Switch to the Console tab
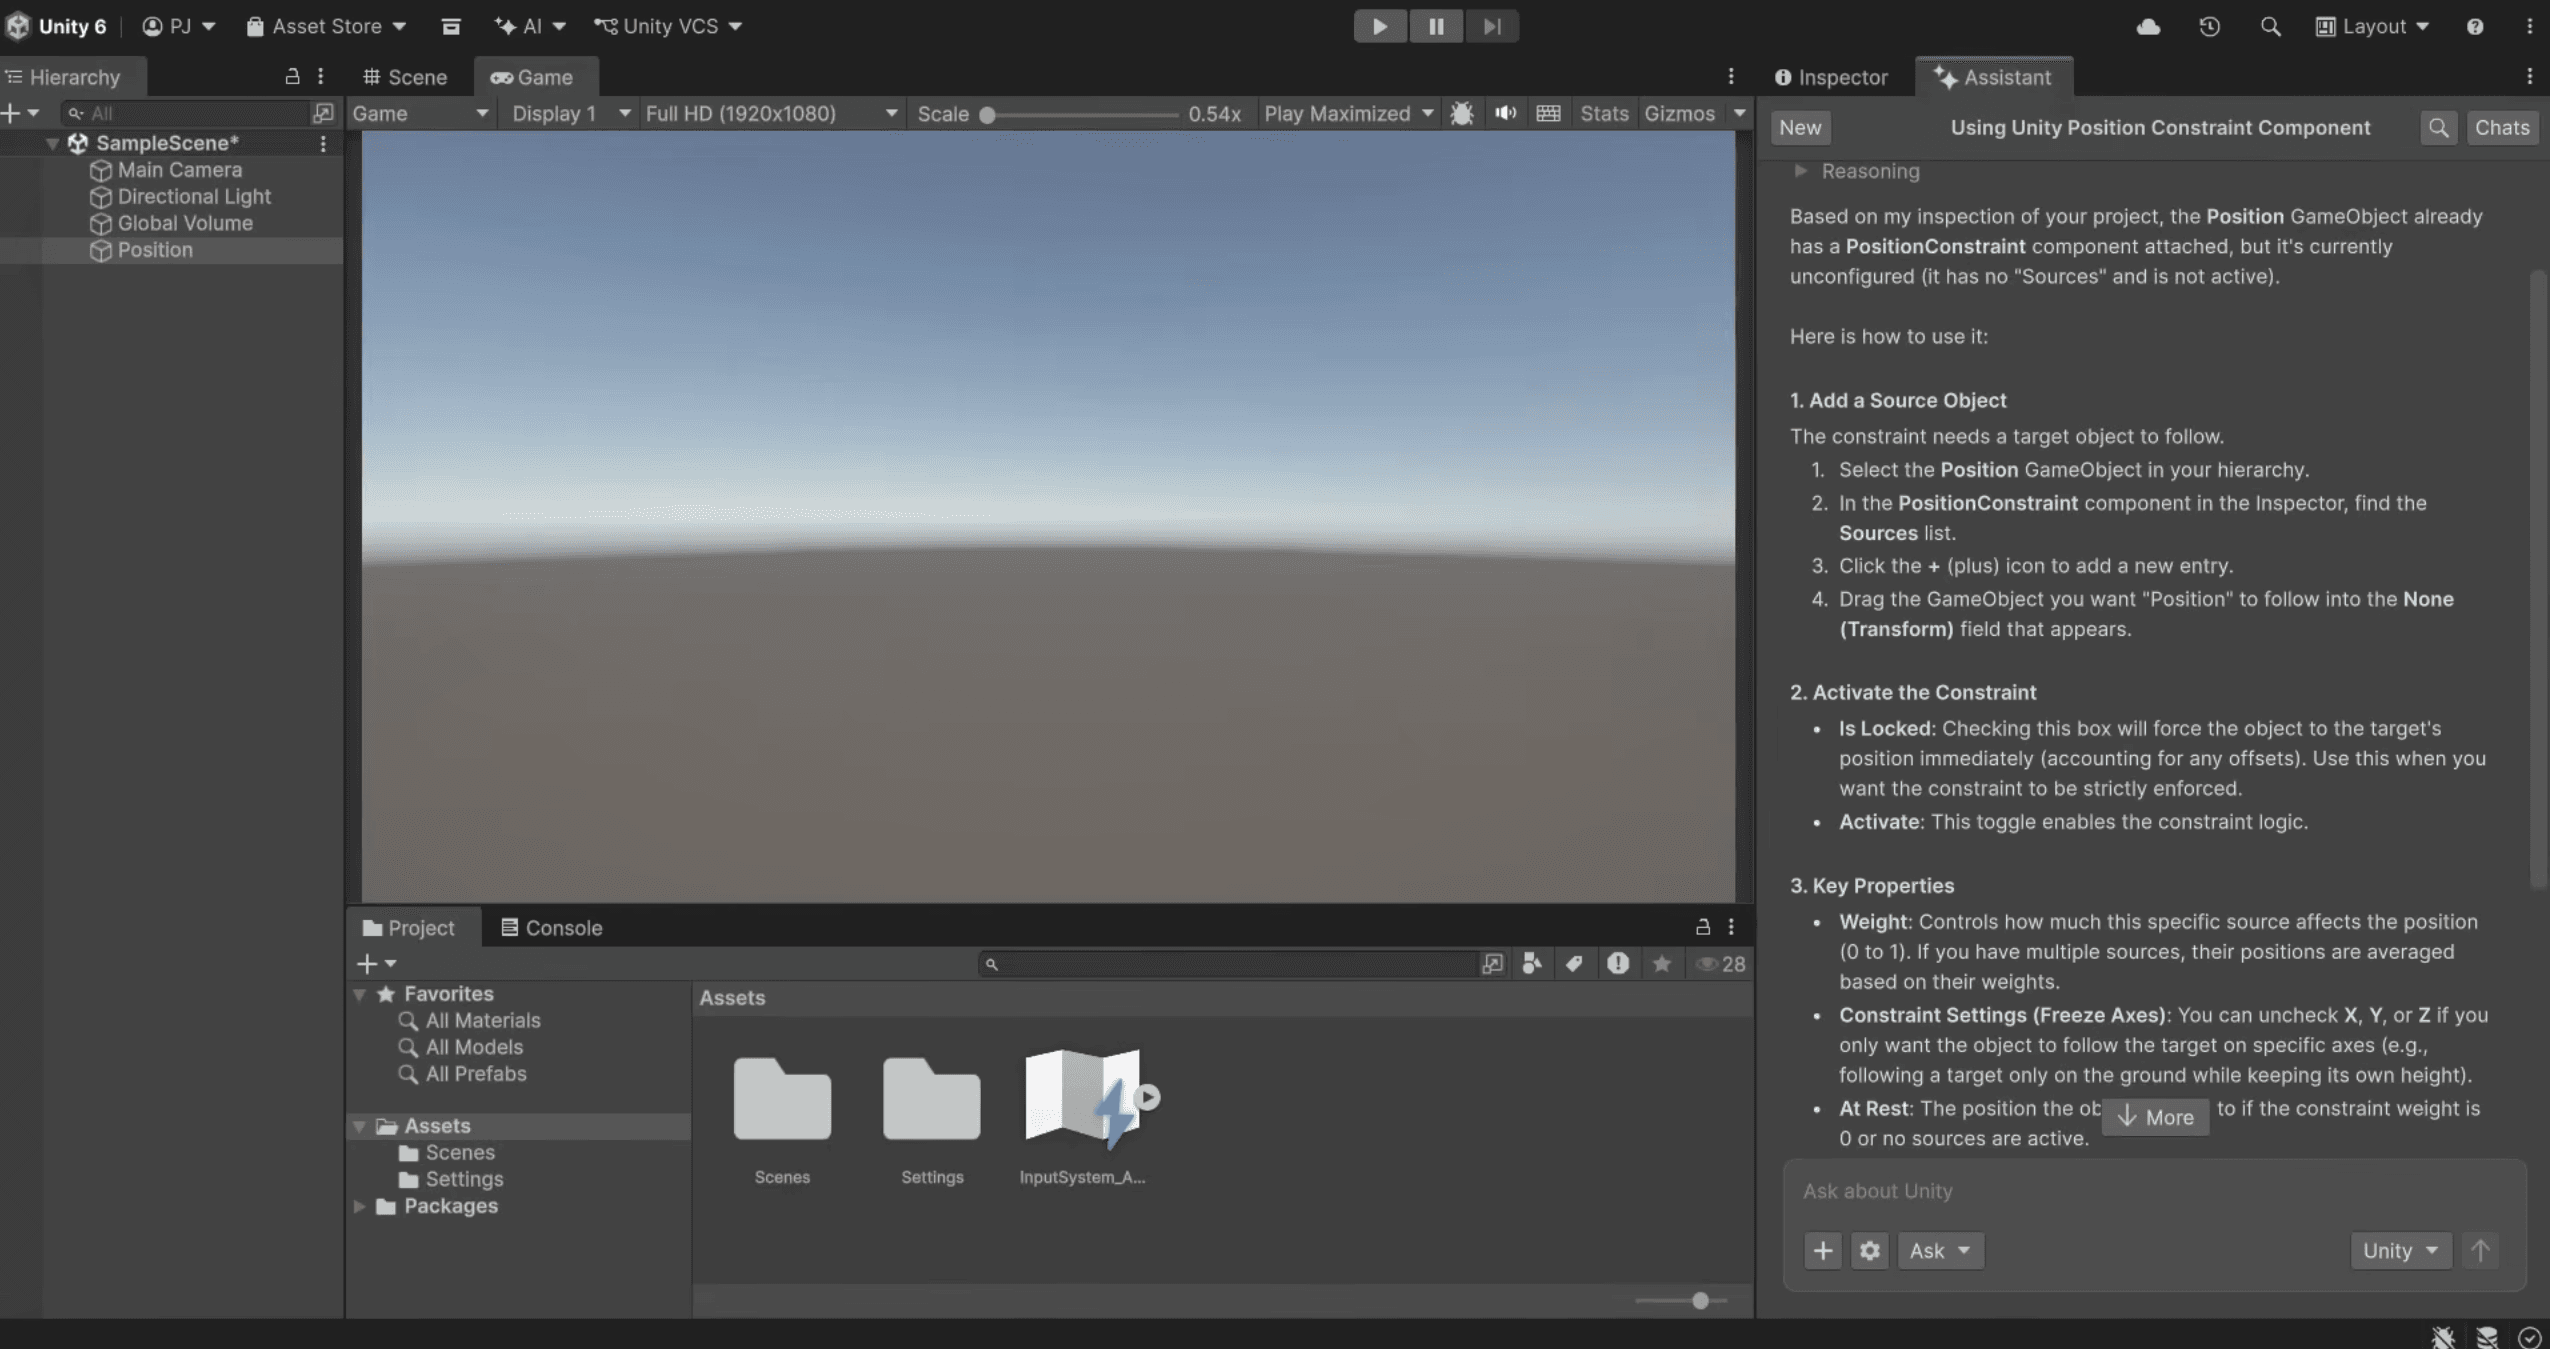Image resolution: width=2550 pixels, height=1349 pixels. click(x=551, y=928)
